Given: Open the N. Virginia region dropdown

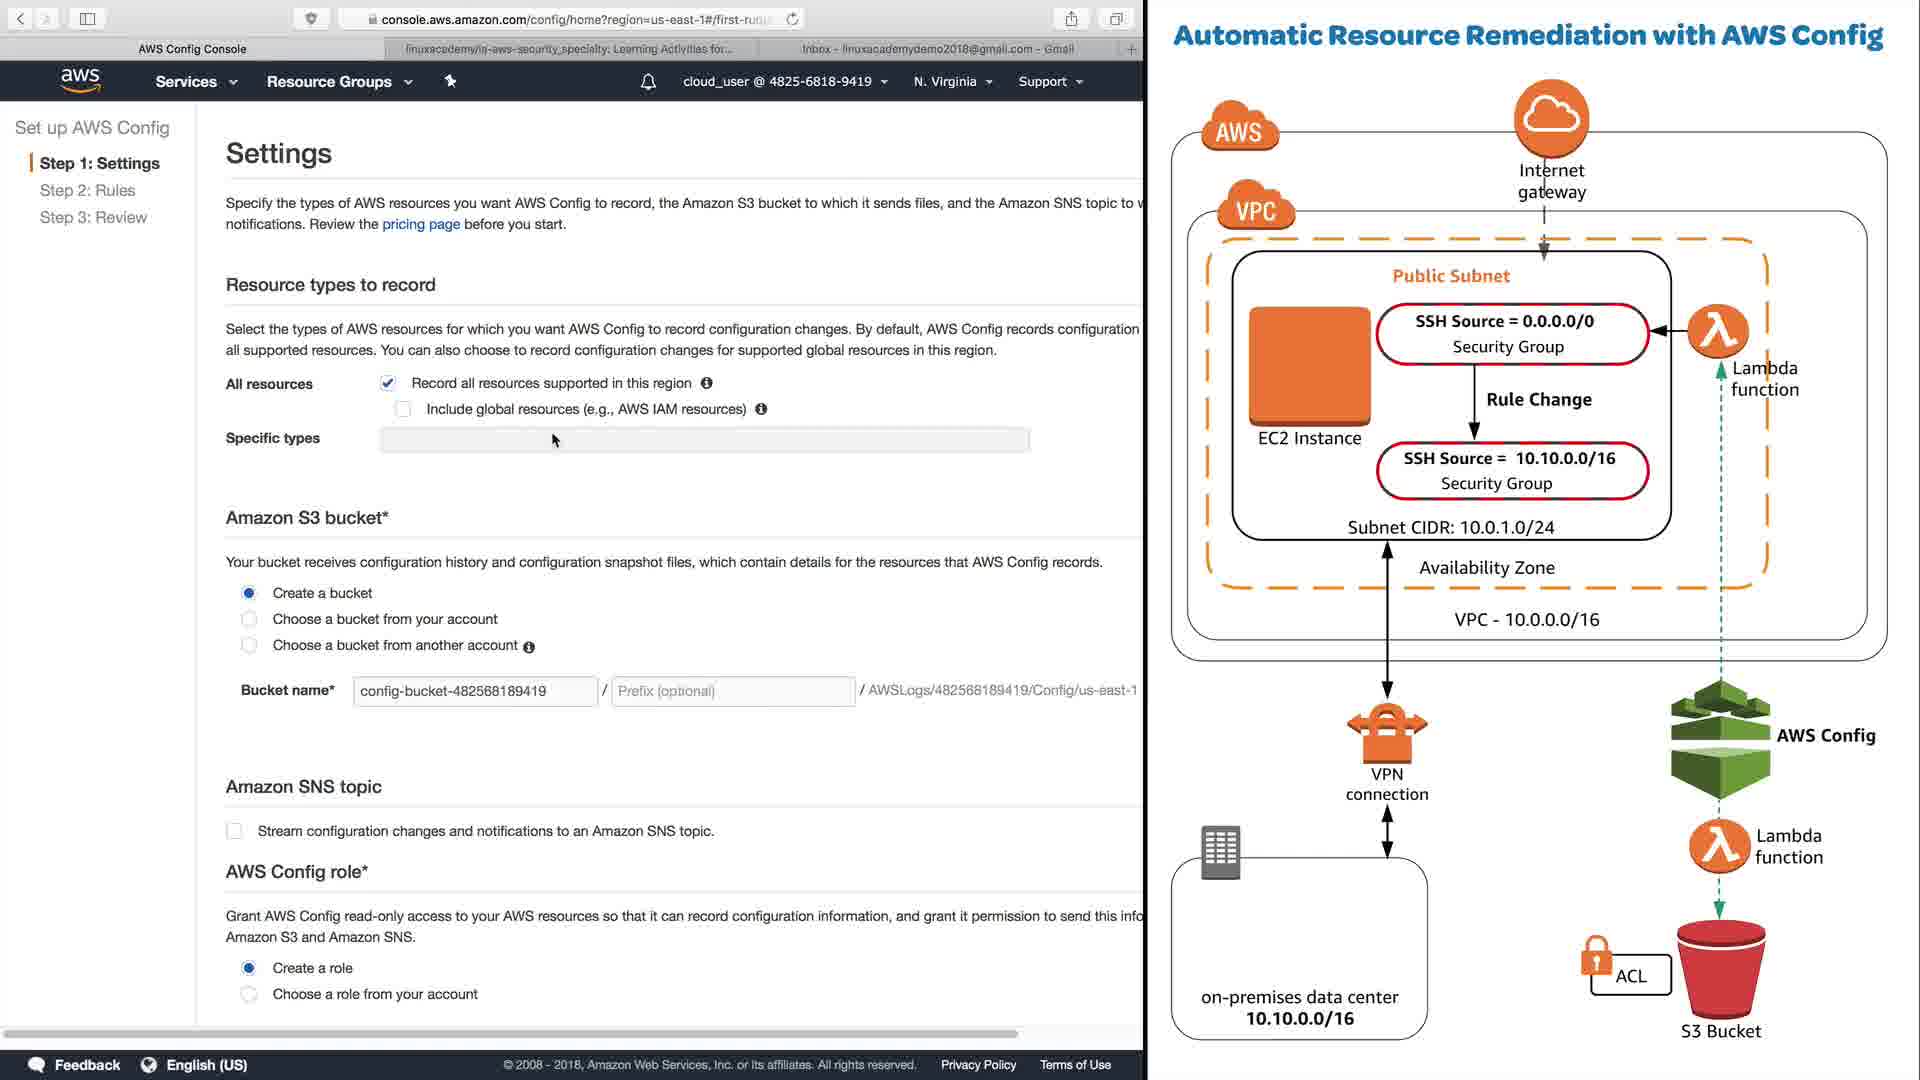Looking at the screenshot, I should pyautogui.click(x=952, y=82).
